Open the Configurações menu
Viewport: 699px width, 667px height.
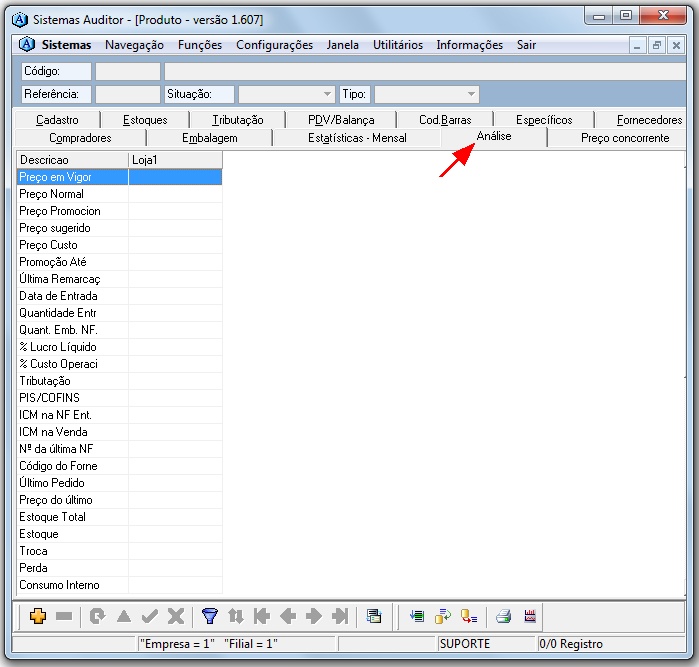coord(275,45)
